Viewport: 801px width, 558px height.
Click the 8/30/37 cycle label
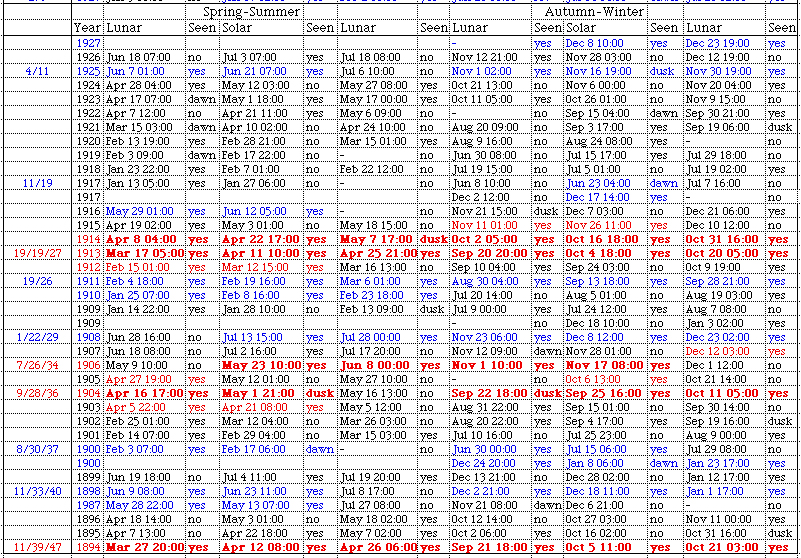tap(36, 450)
